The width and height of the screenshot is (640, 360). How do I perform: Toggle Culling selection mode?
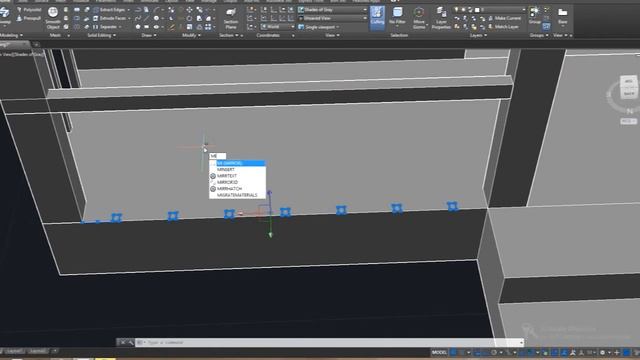377,18
